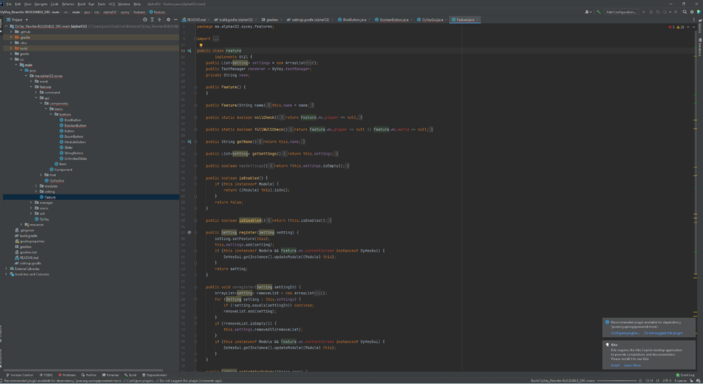Image resolution: width=703 pixels, height=384 pixels.
Task: Open the Problems tool window
Action: (67, 375)
